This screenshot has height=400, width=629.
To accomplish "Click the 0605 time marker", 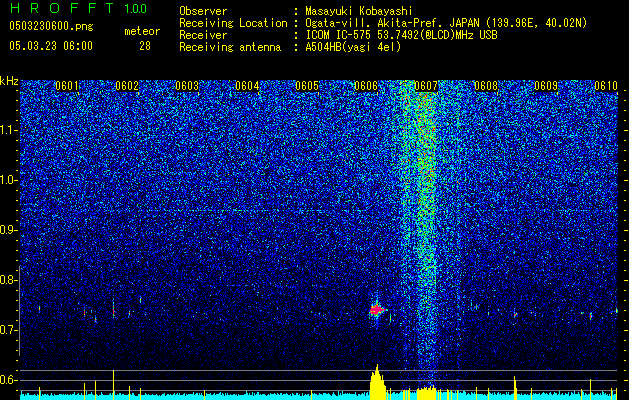I will pyautogui.click(x=307, y=86).
